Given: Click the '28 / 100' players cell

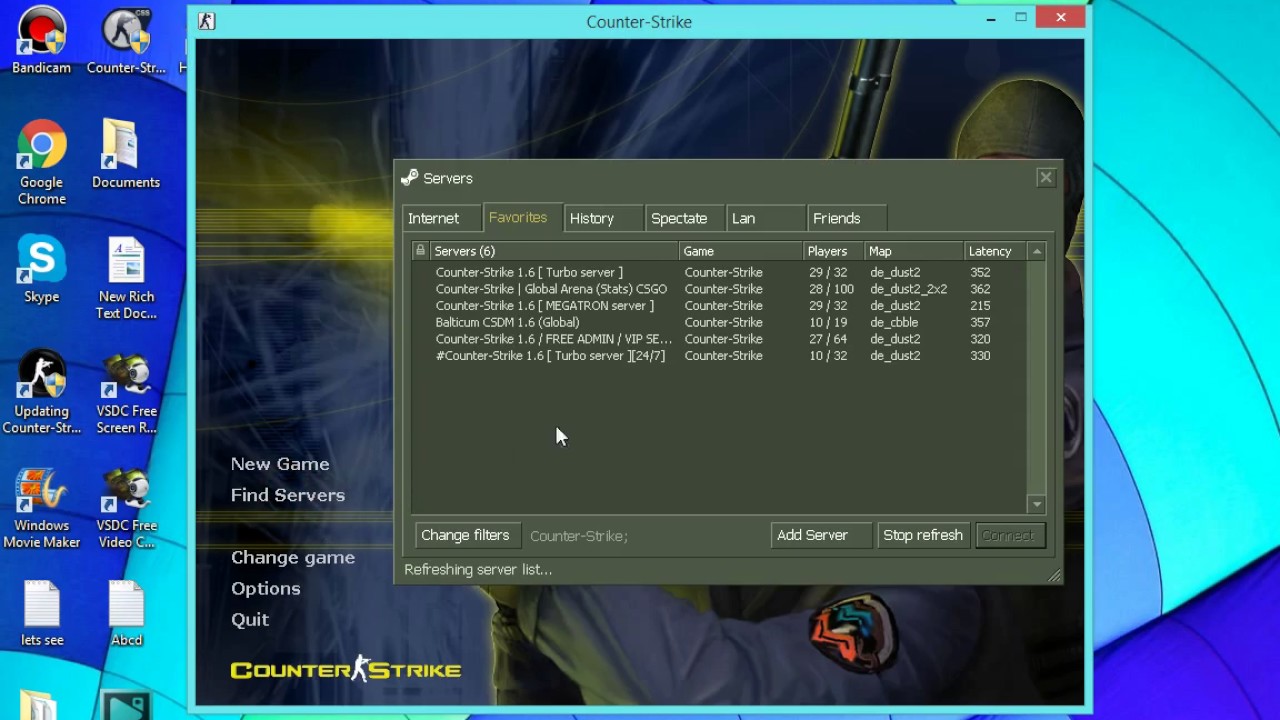Looking at the screenshot, I should pos(831,289).
